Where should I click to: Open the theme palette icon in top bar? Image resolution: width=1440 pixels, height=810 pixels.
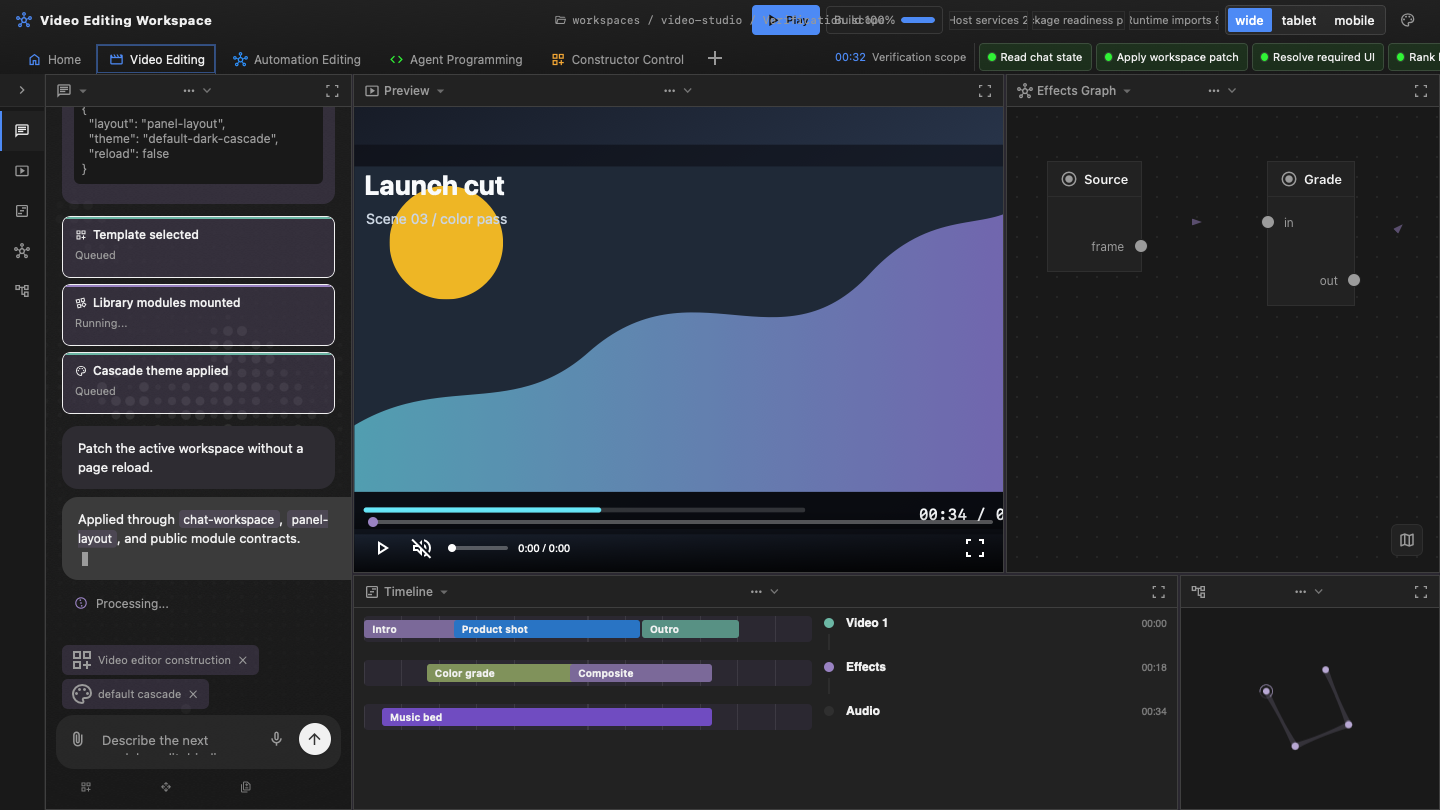coord(1408,20)
